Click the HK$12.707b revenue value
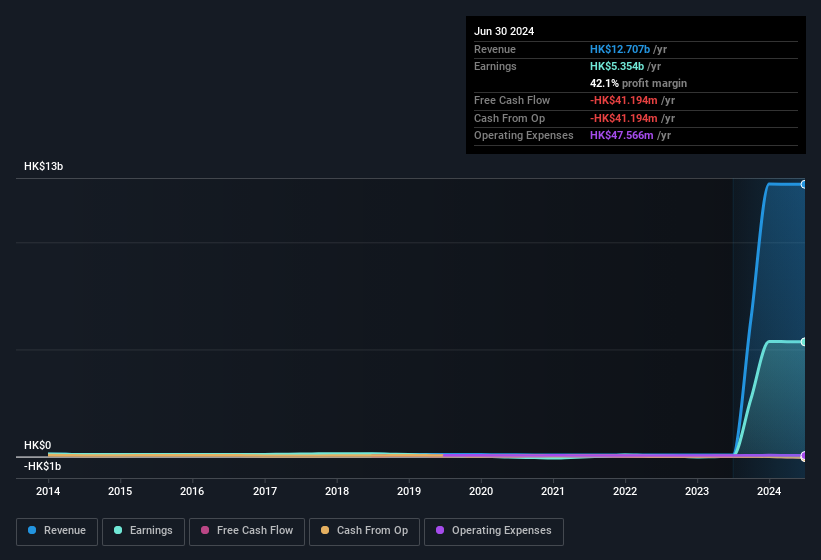Screen dimensions: 821x560 [620, 49]
